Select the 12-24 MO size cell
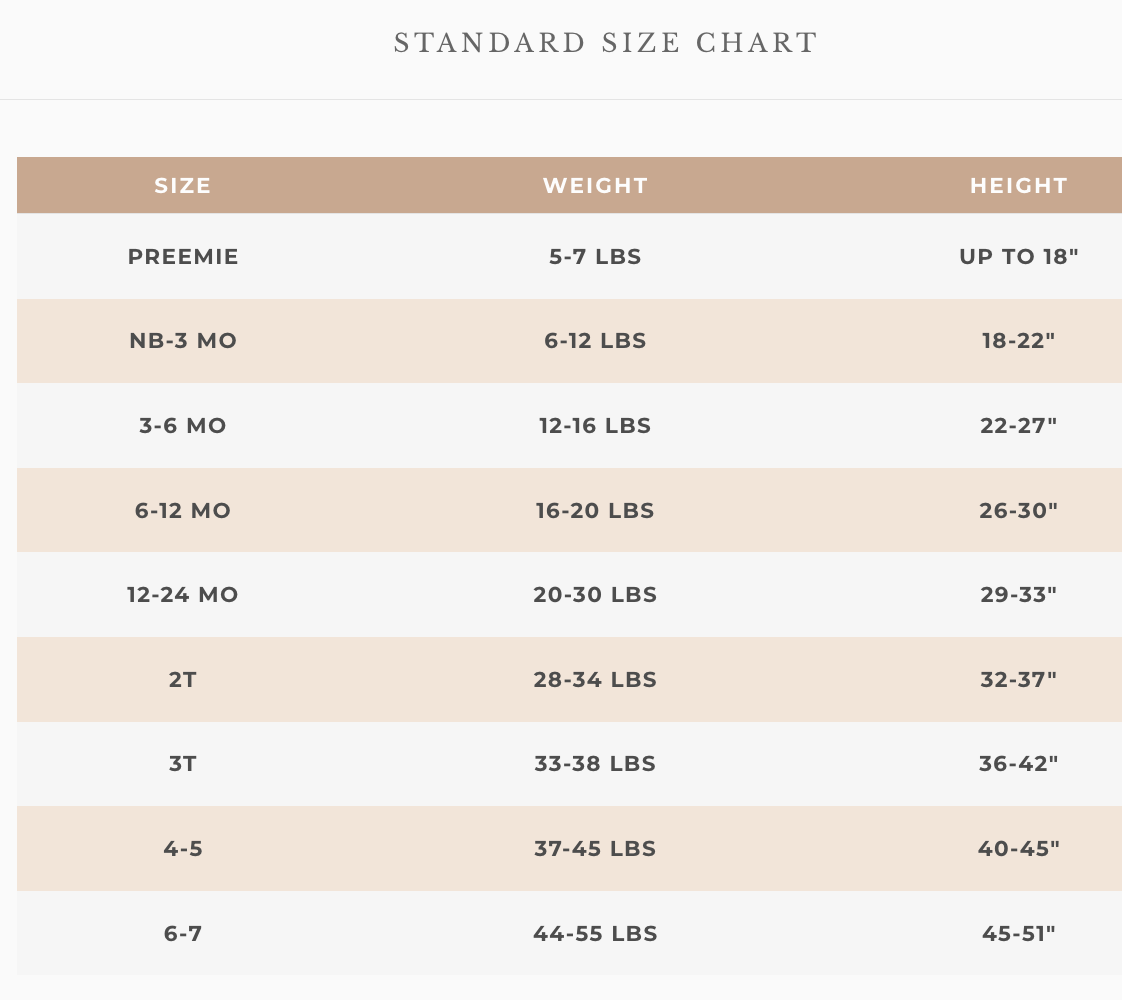 pos(183,595)
